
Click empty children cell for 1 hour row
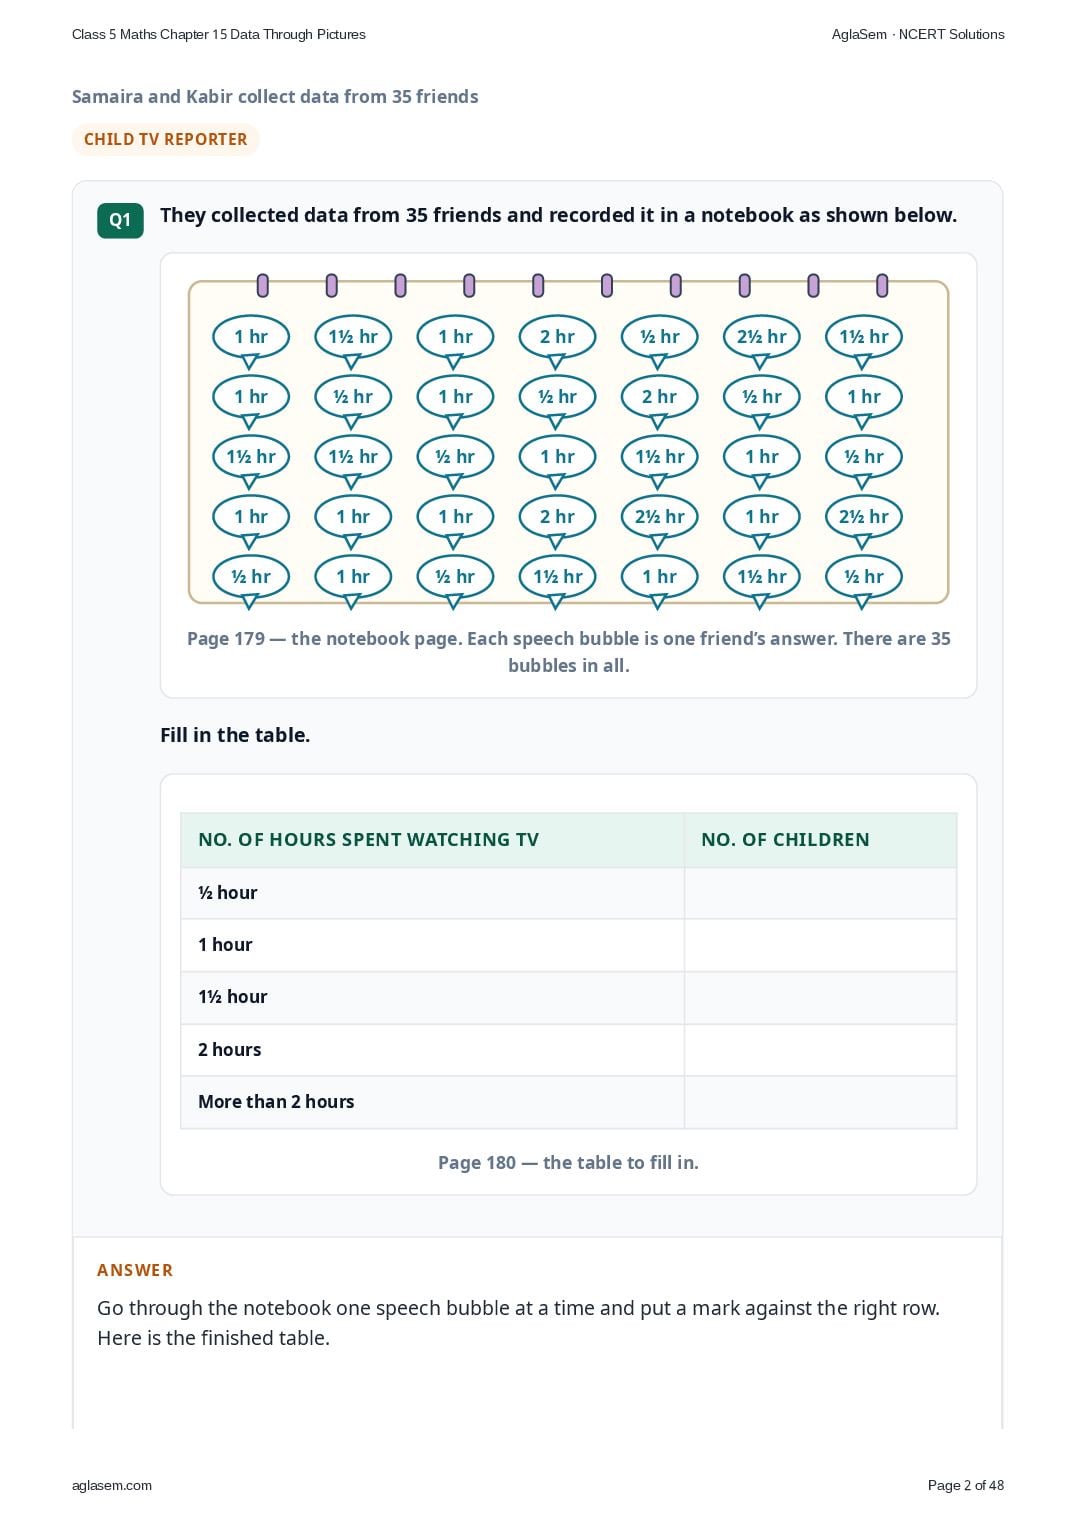820,945
